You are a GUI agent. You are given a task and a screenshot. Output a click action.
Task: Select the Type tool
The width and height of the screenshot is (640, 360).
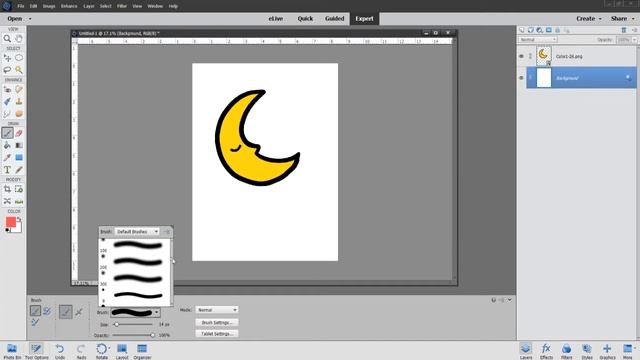tap(7, 170)
